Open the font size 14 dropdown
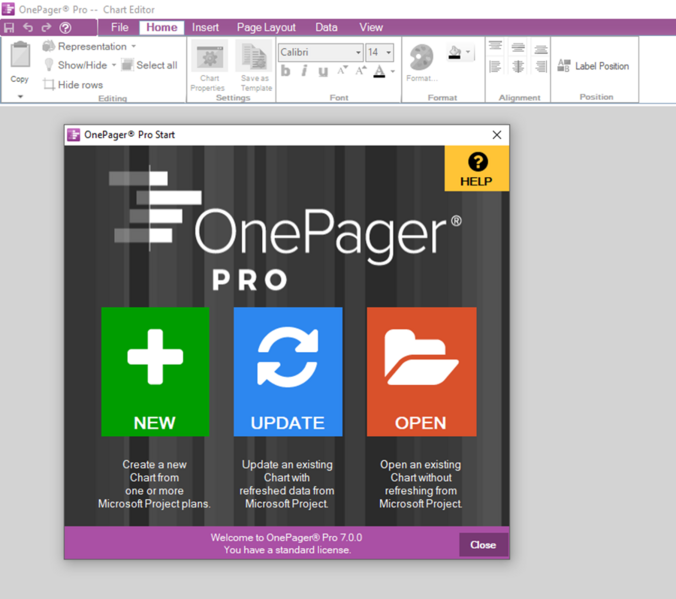 (x=388, y=53)
